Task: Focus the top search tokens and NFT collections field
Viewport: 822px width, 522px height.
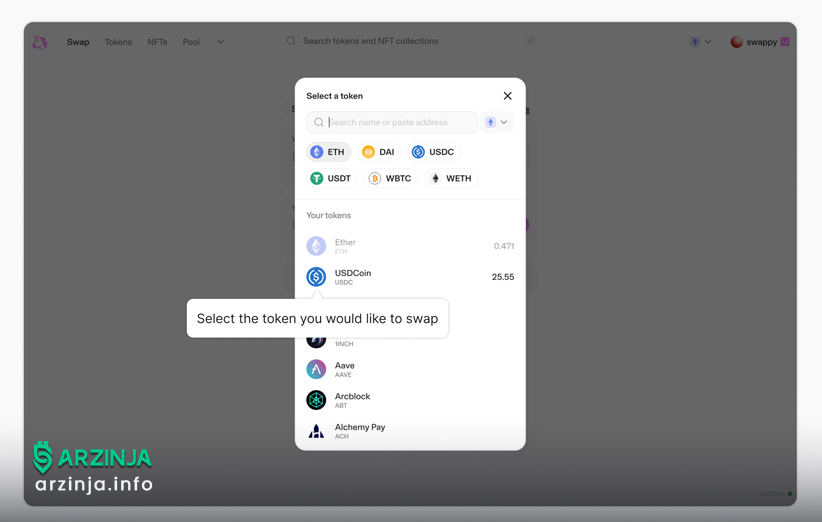Action: [410, 41]
